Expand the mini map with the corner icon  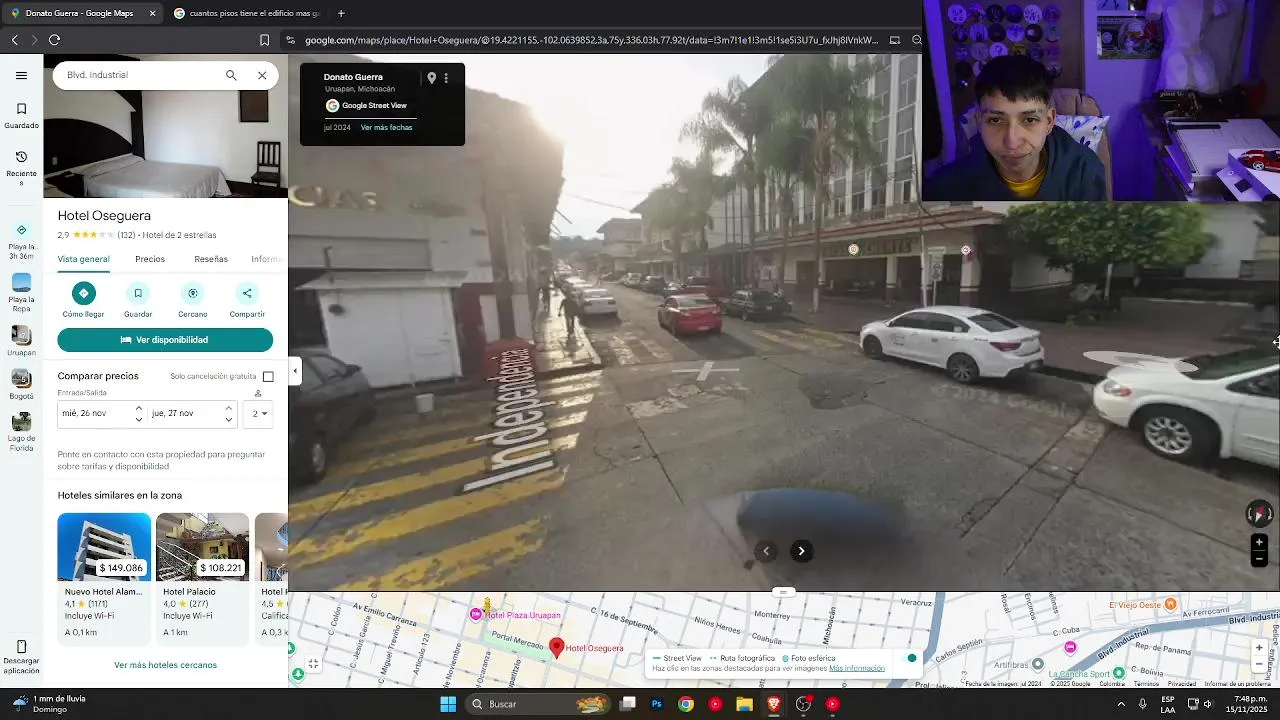[313, 663]
